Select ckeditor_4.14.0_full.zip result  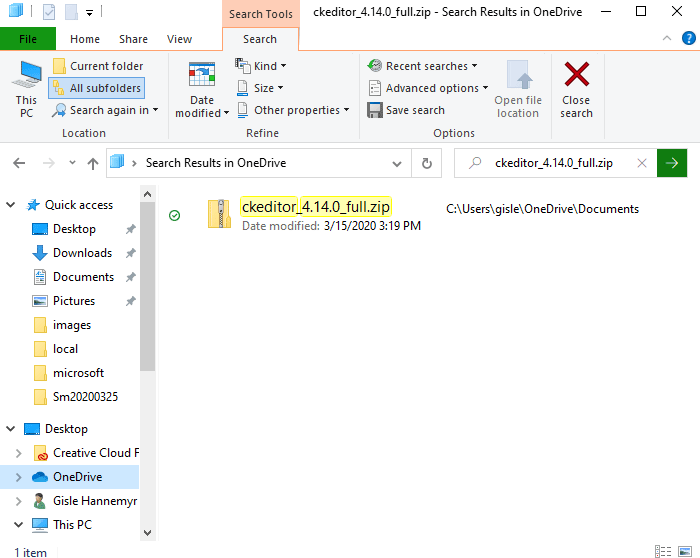(x=316, y=207)
